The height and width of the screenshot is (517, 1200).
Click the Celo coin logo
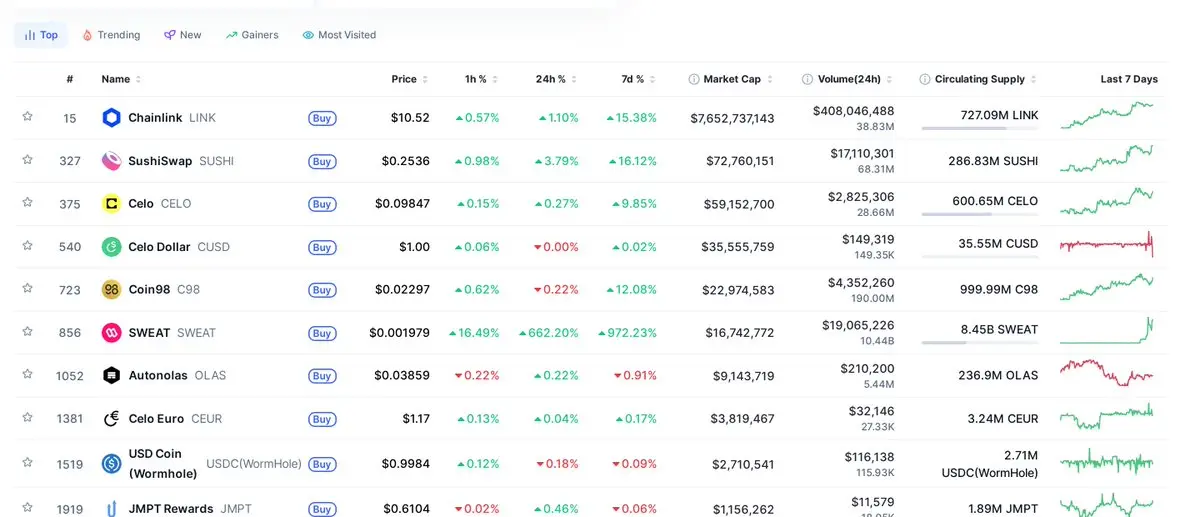[112, 204]
